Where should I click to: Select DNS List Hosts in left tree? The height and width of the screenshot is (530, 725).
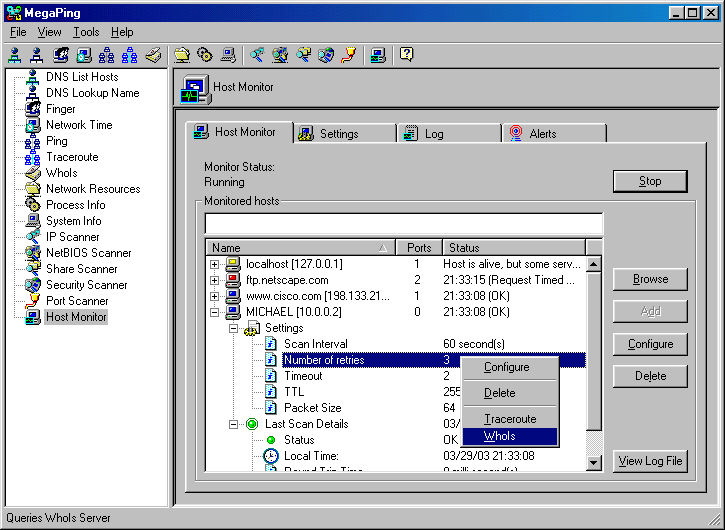[x=82, y=77]
